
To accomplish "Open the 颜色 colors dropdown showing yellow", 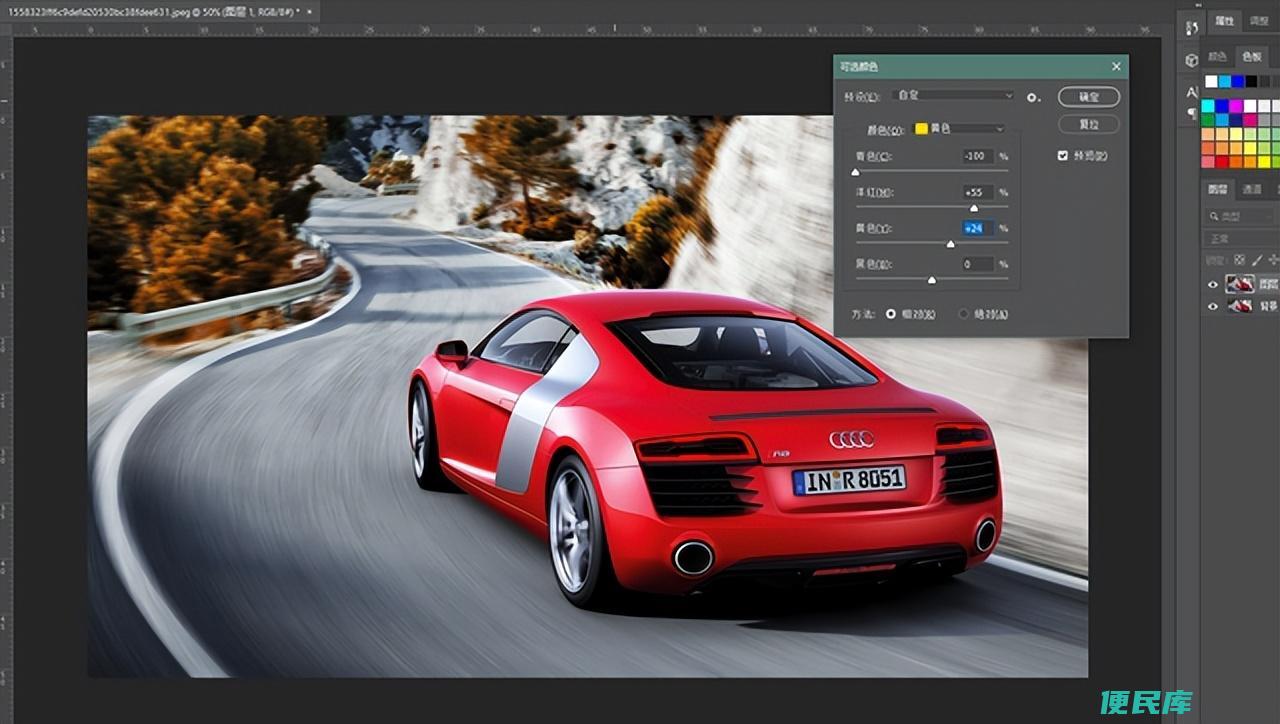I will pyautogui.click(x=960, y=129).
